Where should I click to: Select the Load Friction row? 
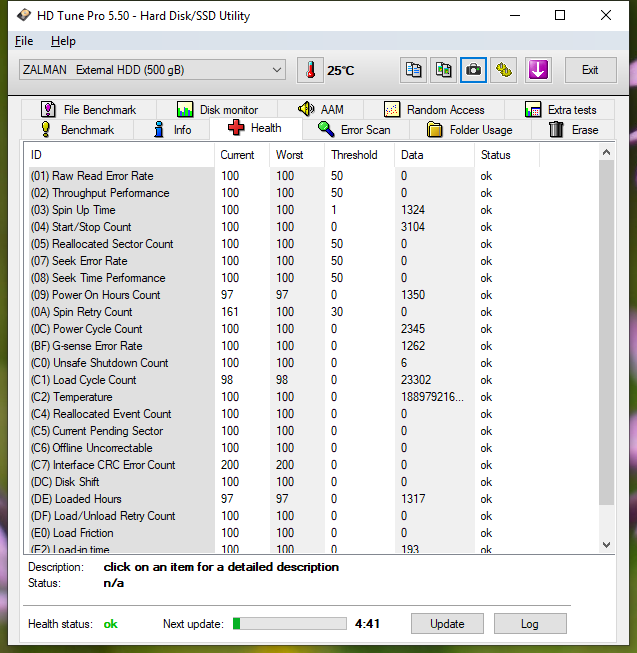tap(283, 533)
